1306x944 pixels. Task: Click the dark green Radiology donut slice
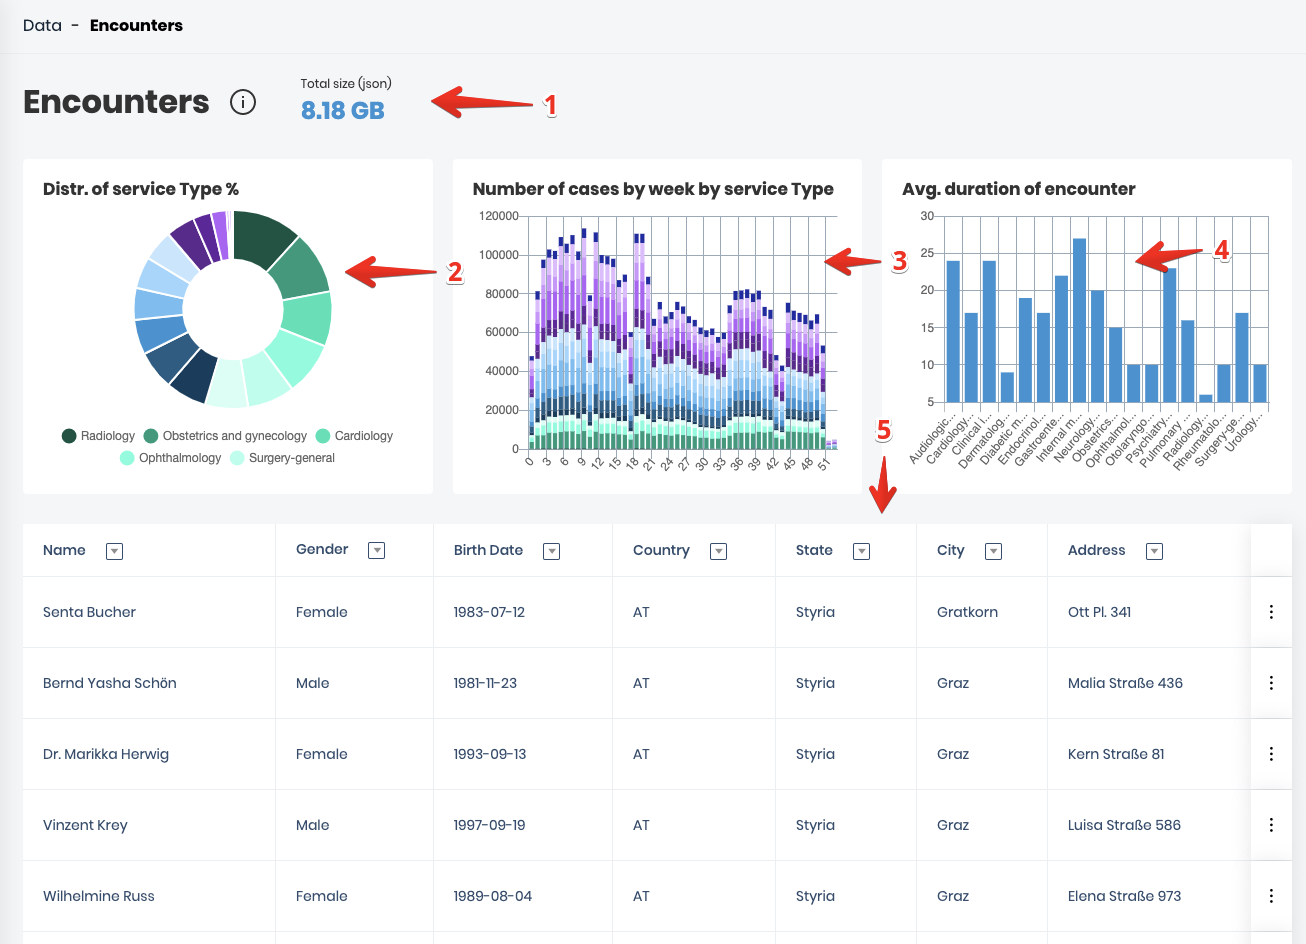click(x=260, y=236)
